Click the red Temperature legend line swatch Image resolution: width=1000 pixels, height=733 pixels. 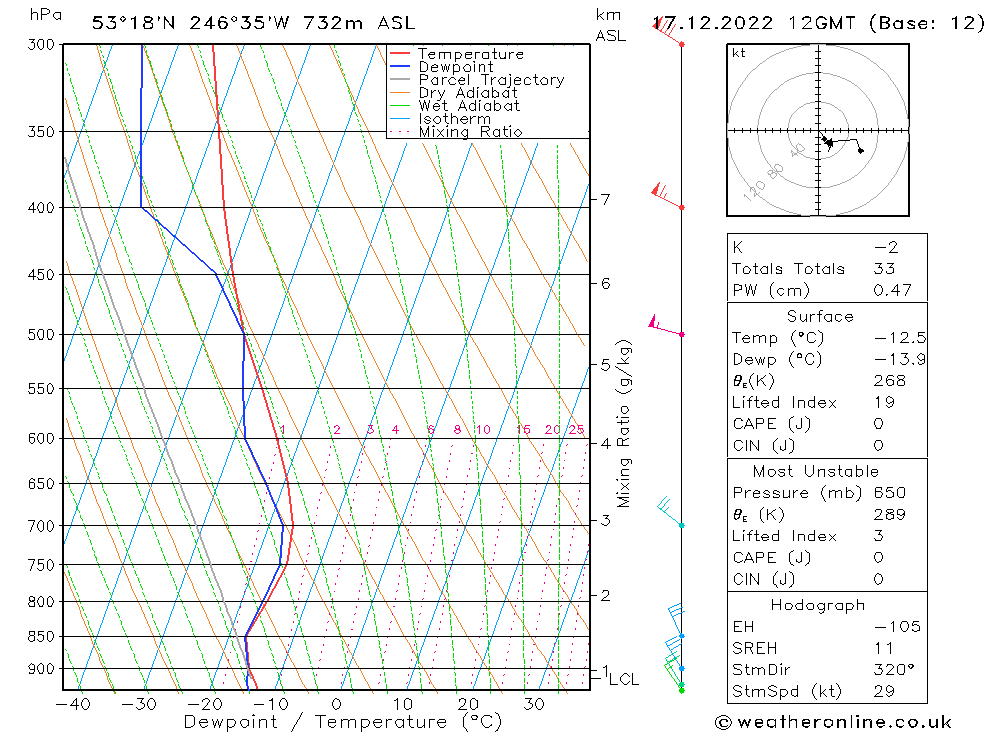[x=400, y=54]
